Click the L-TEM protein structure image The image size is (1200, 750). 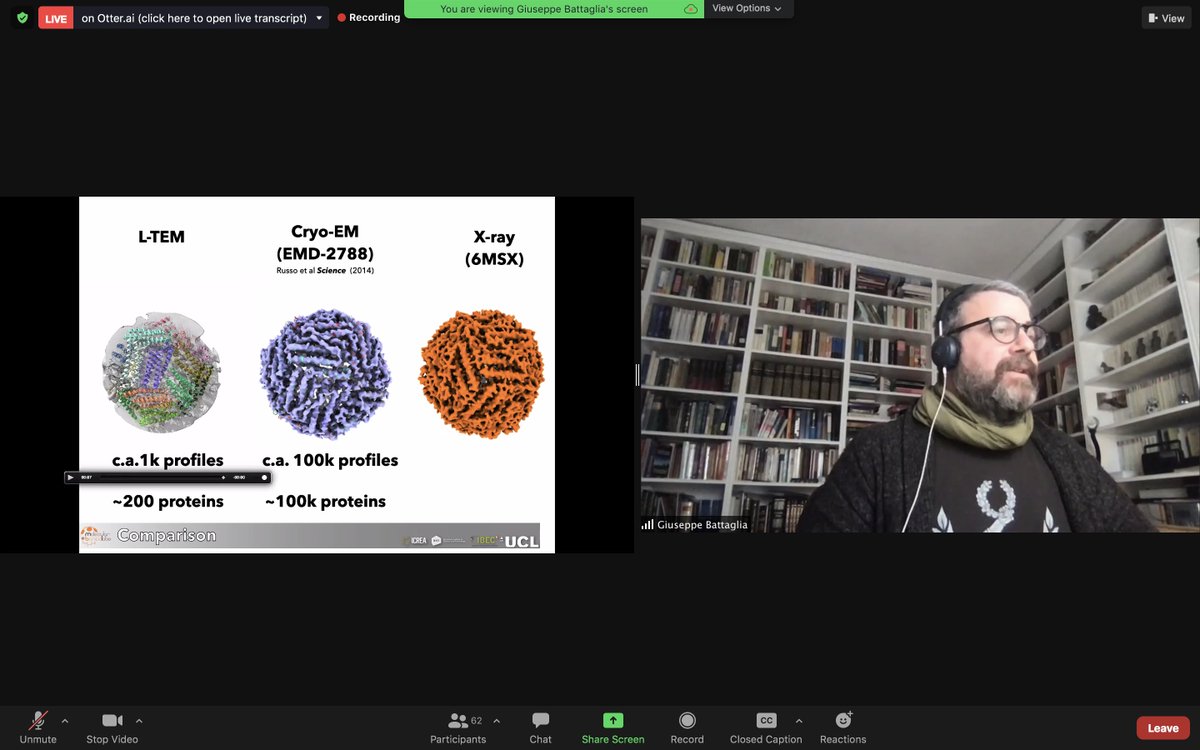tap(161, 372)
